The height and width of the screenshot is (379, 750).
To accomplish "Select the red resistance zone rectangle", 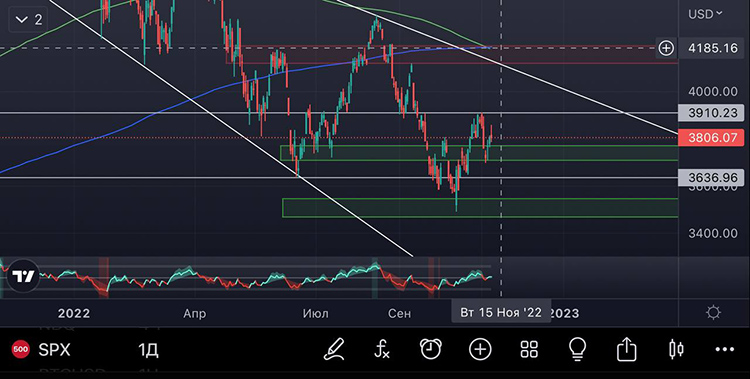I will coord(452,55).
